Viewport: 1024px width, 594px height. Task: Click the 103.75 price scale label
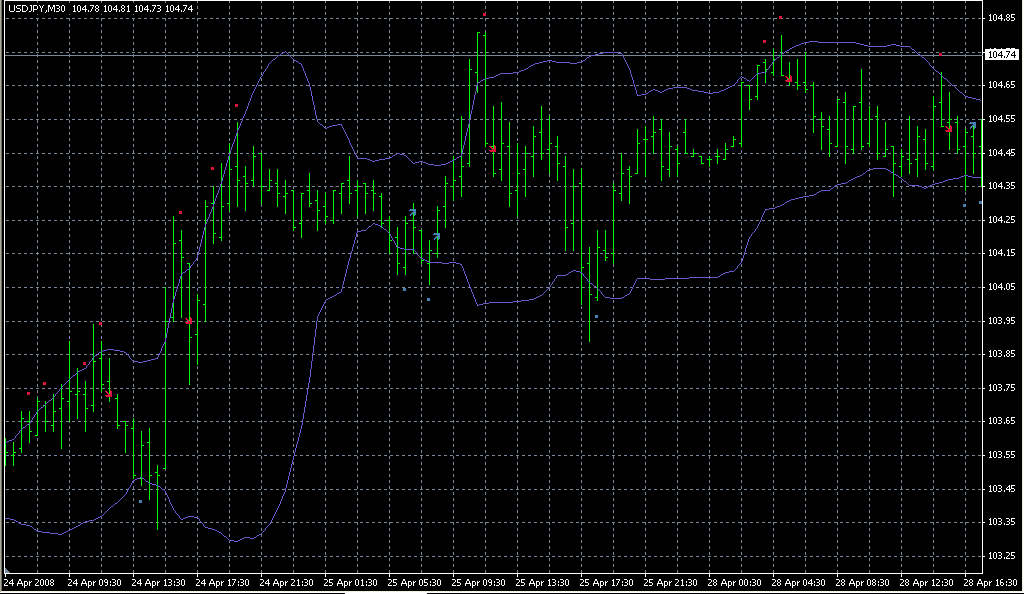pos(1001,388)
